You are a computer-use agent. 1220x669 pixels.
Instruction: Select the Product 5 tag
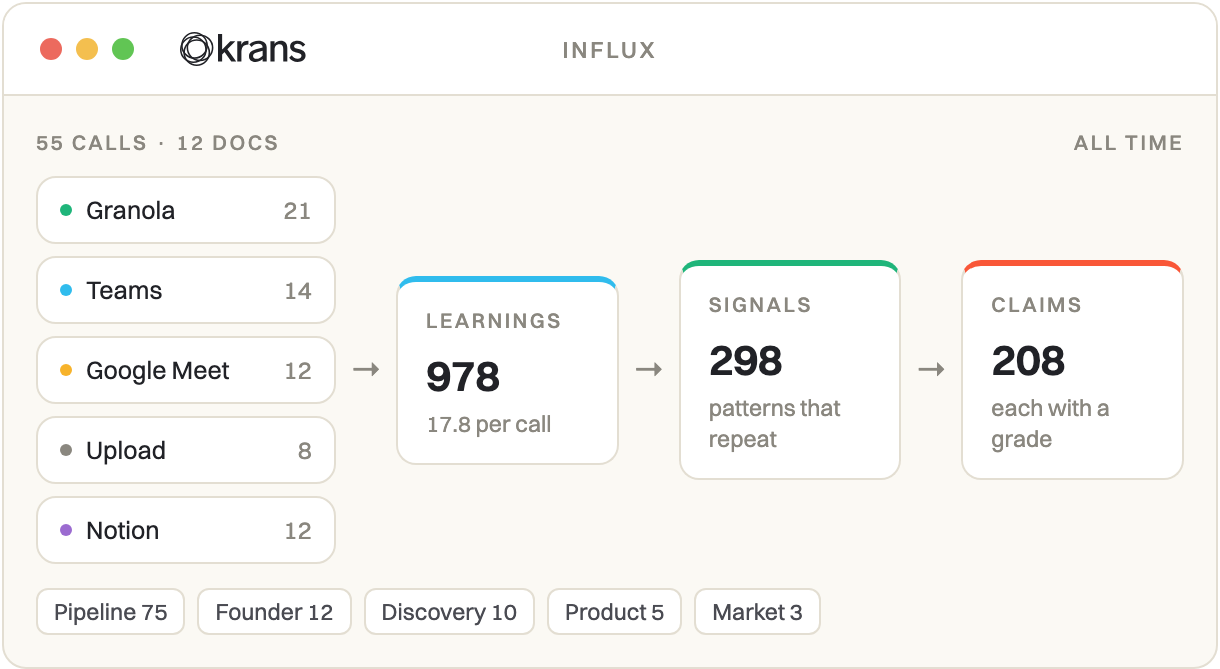614,612
